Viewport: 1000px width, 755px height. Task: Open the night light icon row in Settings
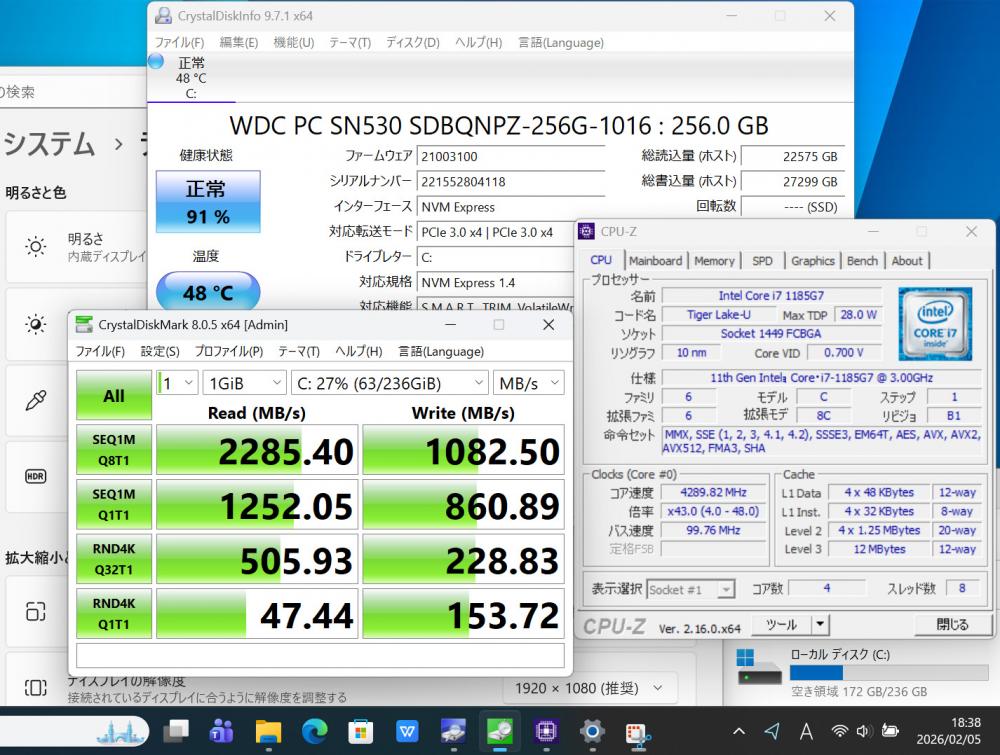(x=36, y=324)
